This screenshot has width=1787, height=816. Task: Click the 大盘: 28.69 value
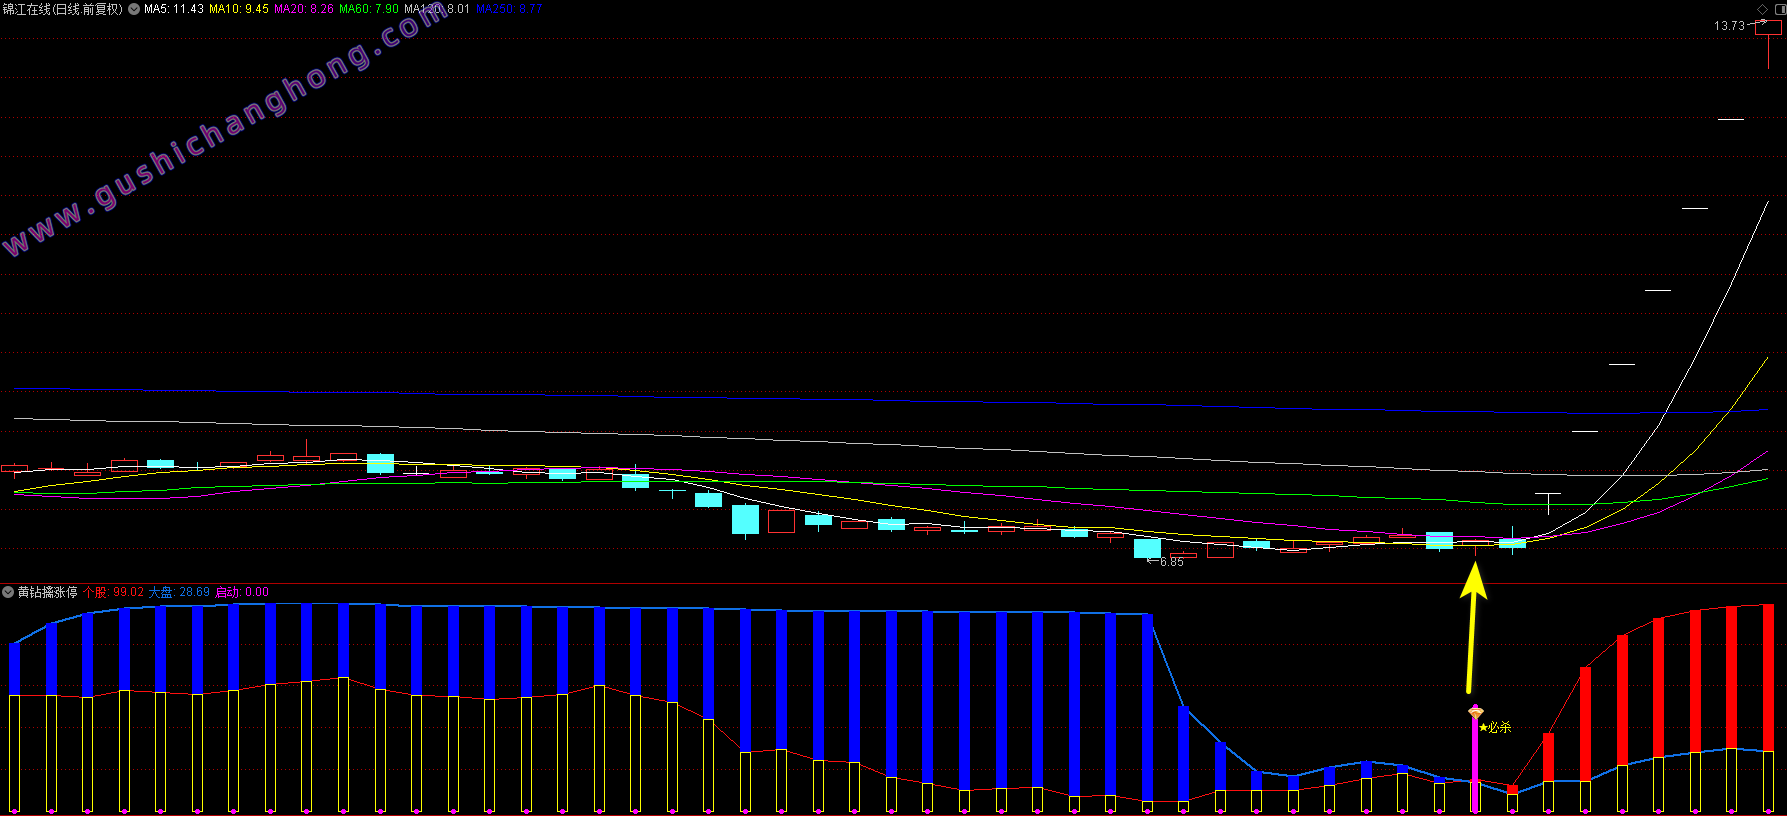click(x=180, y=592)
